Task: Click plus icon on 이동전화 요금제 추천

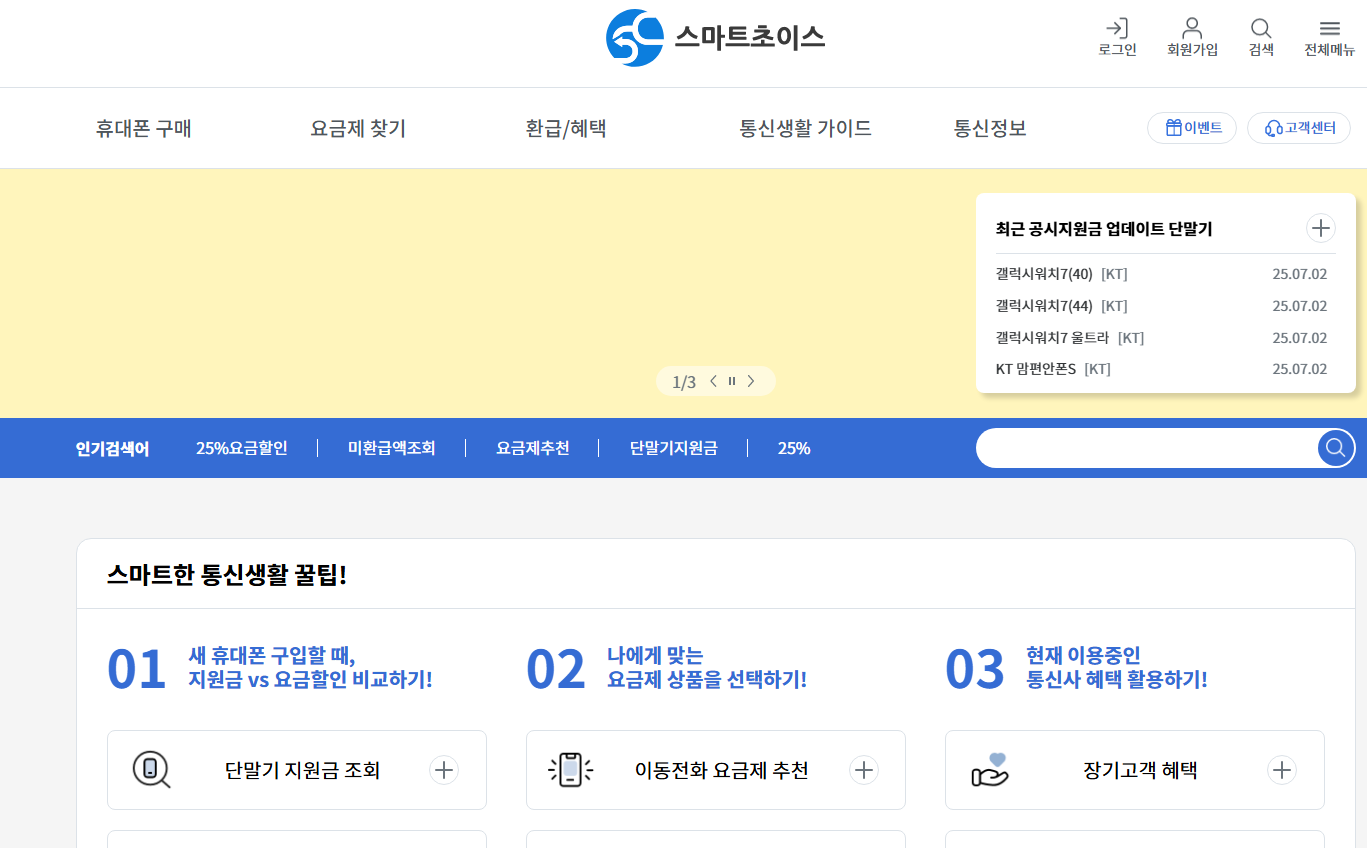Action: coord(864,770)
